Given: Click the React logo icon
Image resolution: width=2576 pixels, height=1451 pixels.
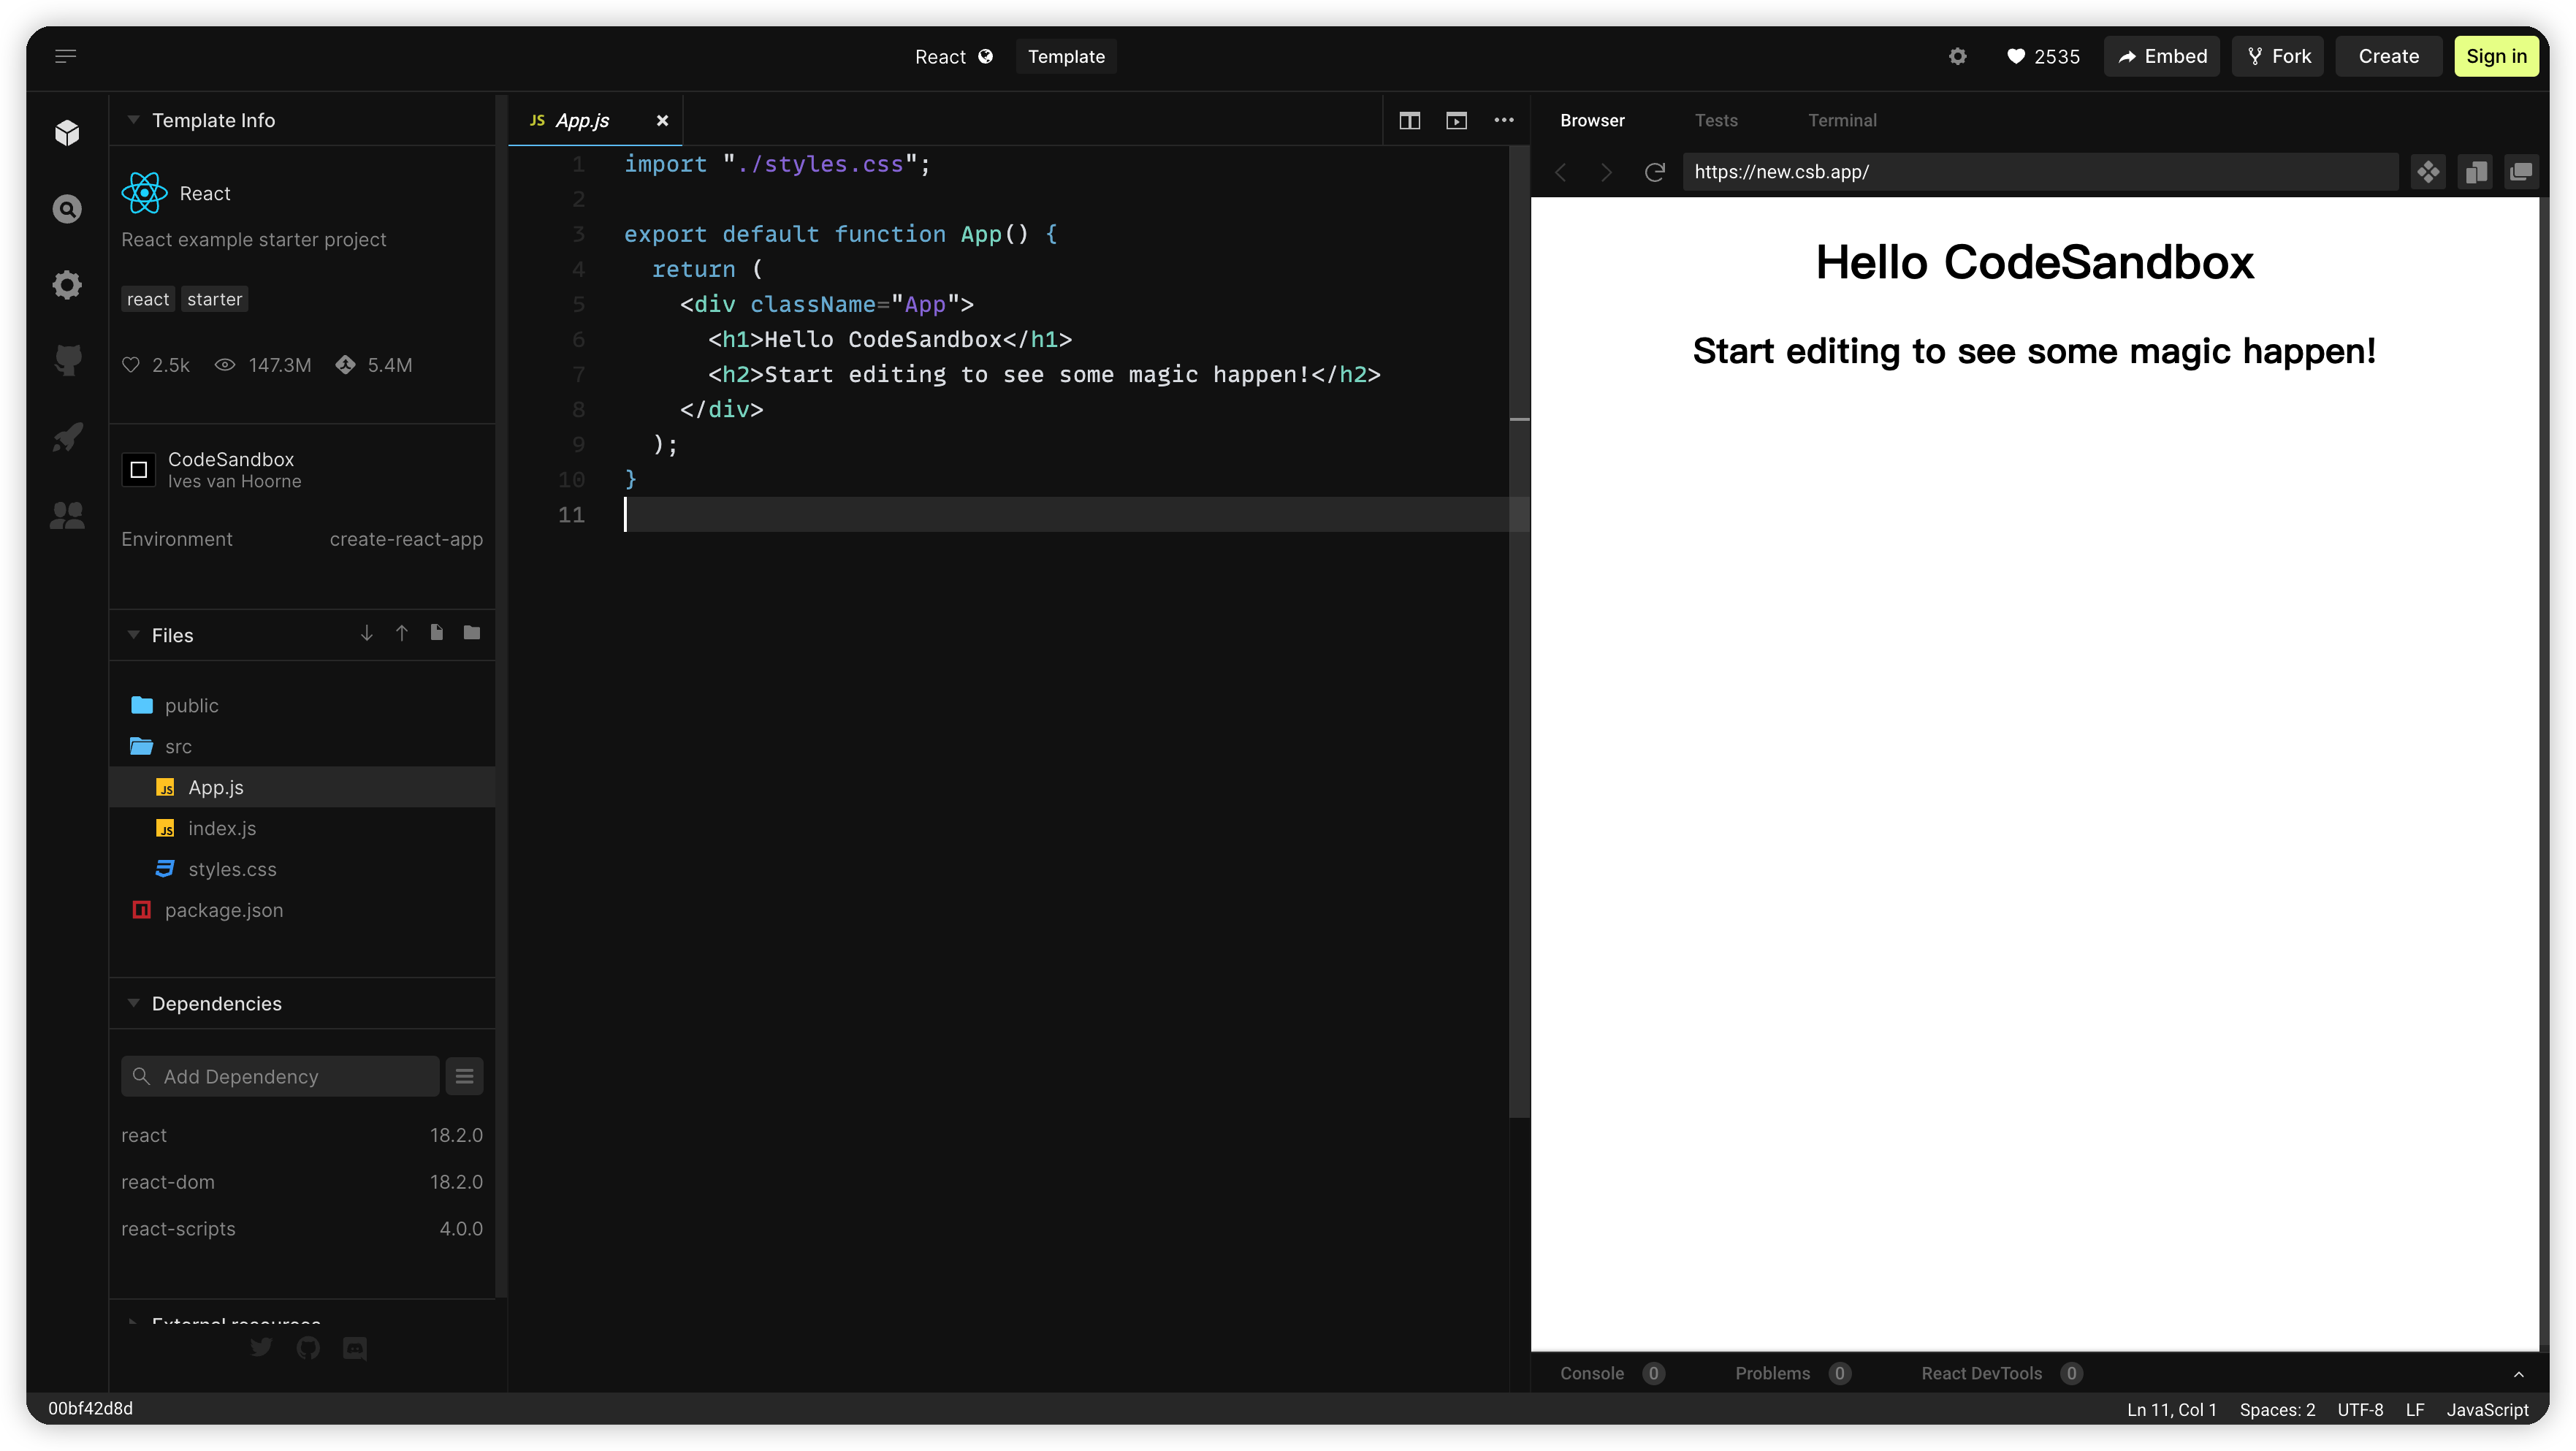Looking at the screenshot, I should [144, 193].
